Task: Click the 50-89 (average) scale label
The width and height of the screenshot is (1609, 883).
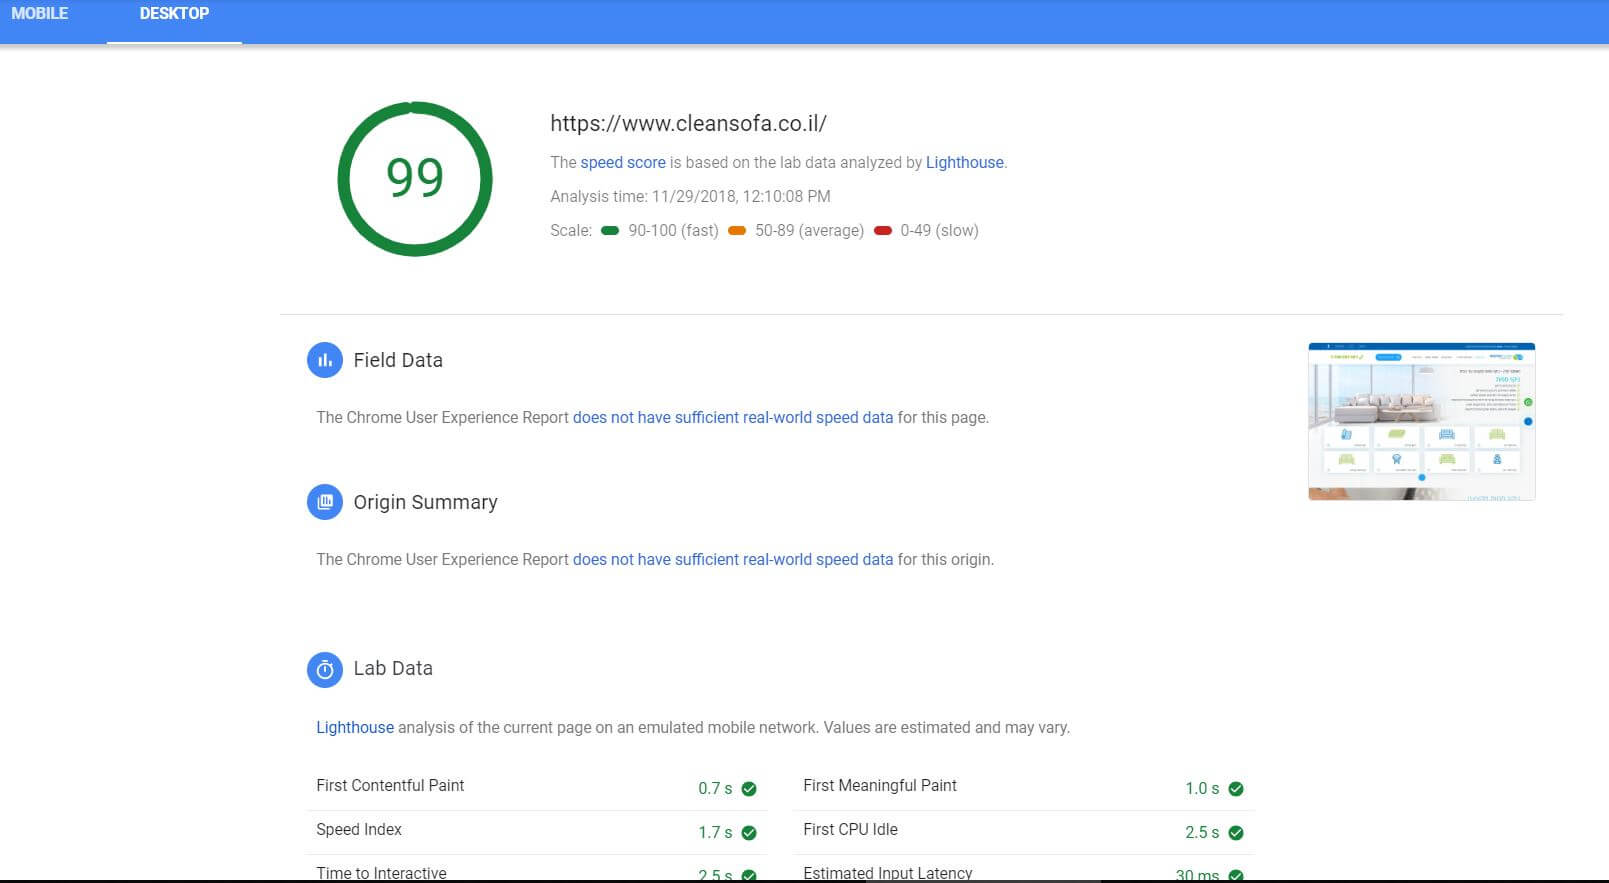Action: (x=809, y=231)
